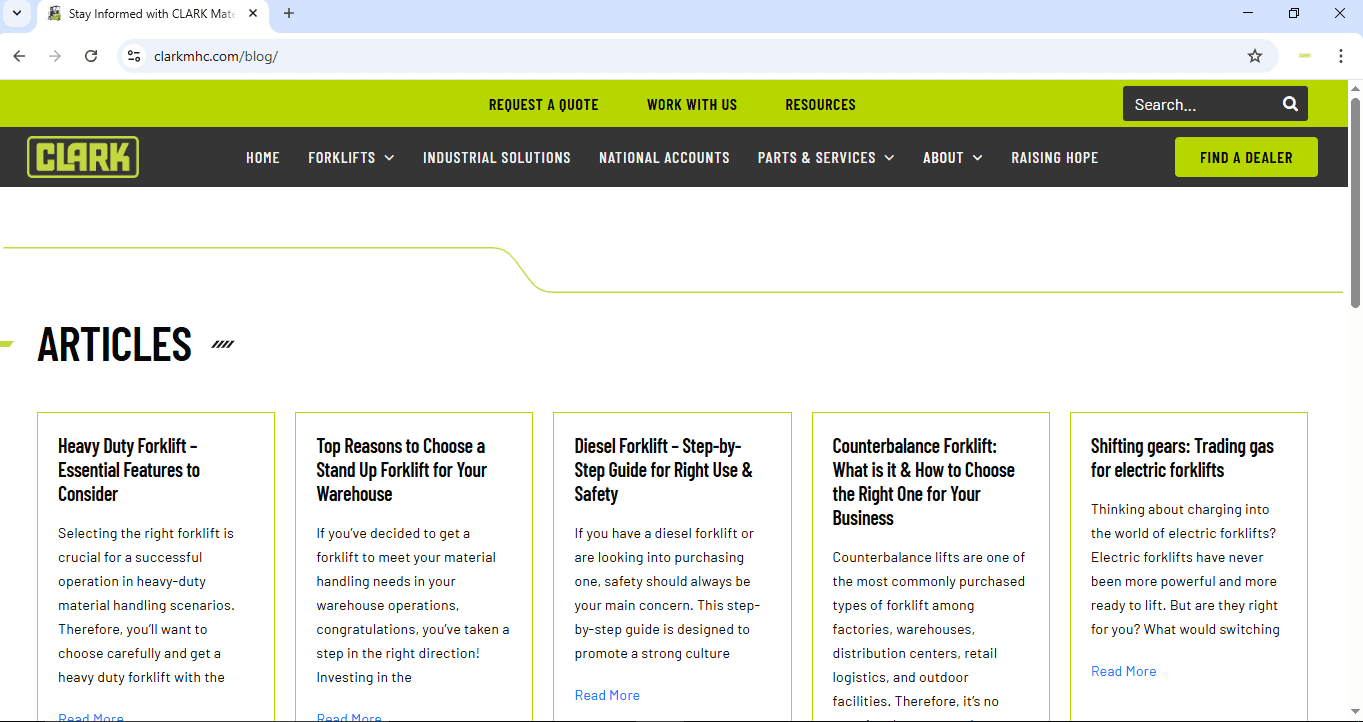Minimize the browser window
Image resolution: width=1363 pixels, height=722 pixels.
click(1249, 14)
